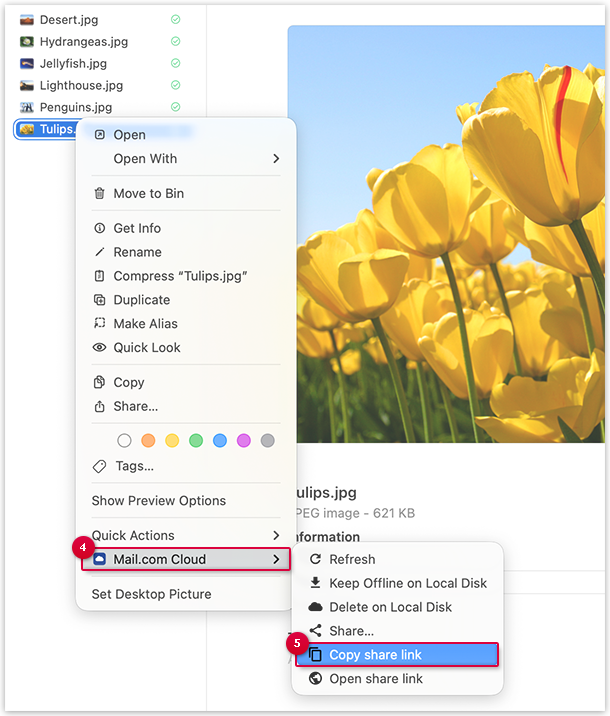
Task: Expand the Quick Actions submenu
Action: point(276,536)
